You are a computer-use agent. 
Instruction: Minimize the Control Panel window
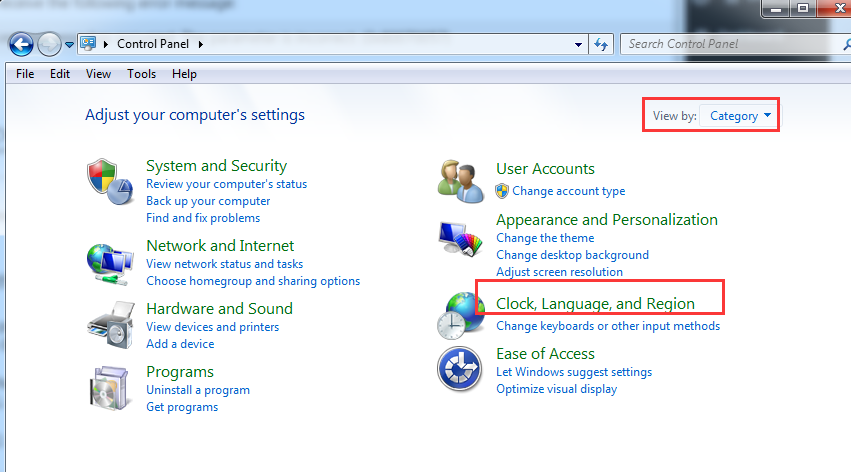coord(776,9)
